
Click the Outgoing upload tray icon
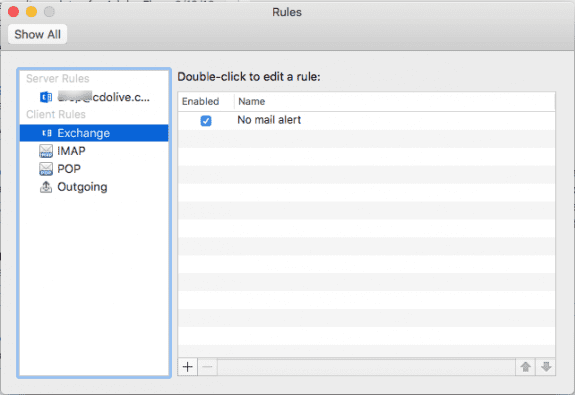click(x=46, y=187)
